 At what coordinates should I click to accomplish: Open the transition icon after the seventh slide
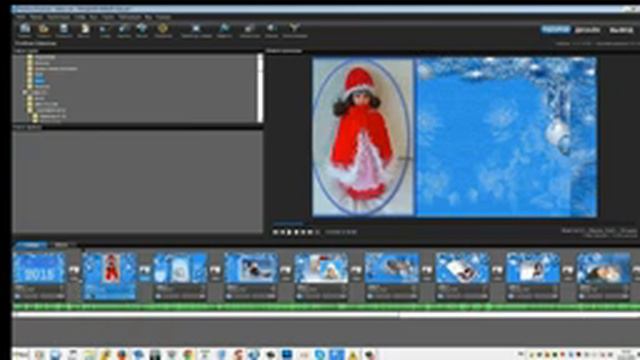[498, 270]
